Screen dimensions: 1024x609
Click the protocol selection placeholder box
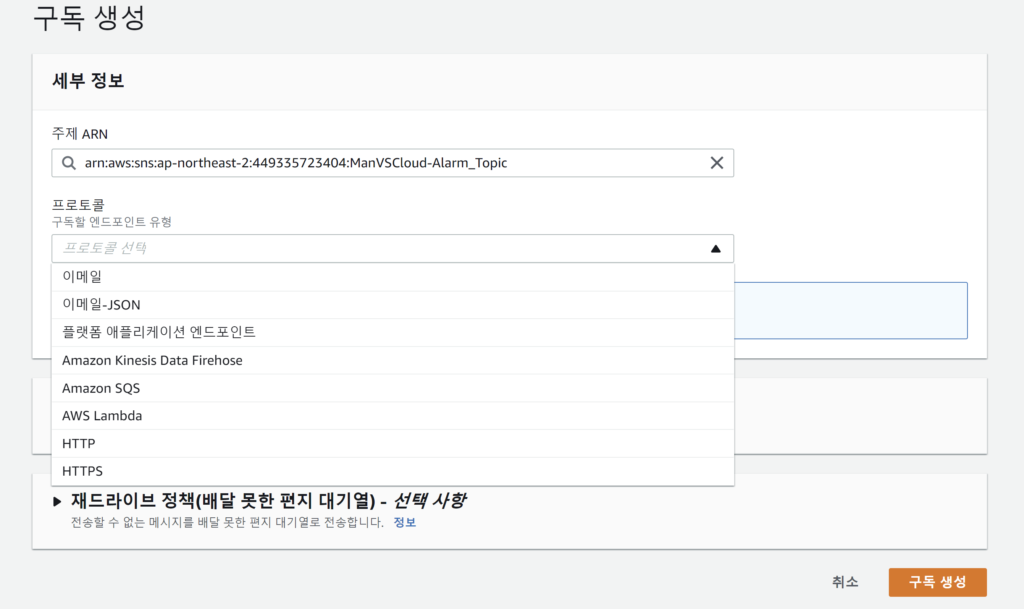(380, 248)
